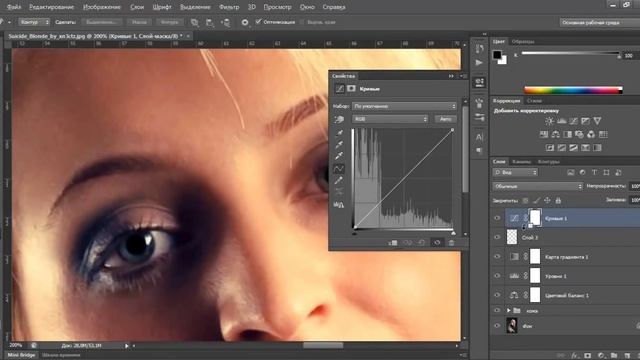The width and height of the screenshot is (640, 360).
Task: Switch to the Контуры tab
Action: (548, 162)
